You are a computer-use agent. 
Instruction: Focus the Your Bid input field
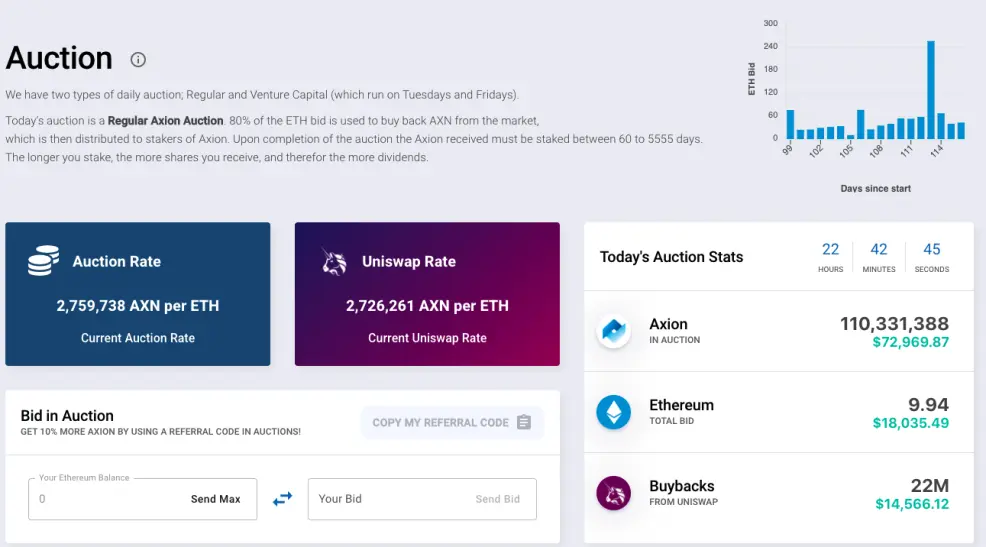[422, 499]
